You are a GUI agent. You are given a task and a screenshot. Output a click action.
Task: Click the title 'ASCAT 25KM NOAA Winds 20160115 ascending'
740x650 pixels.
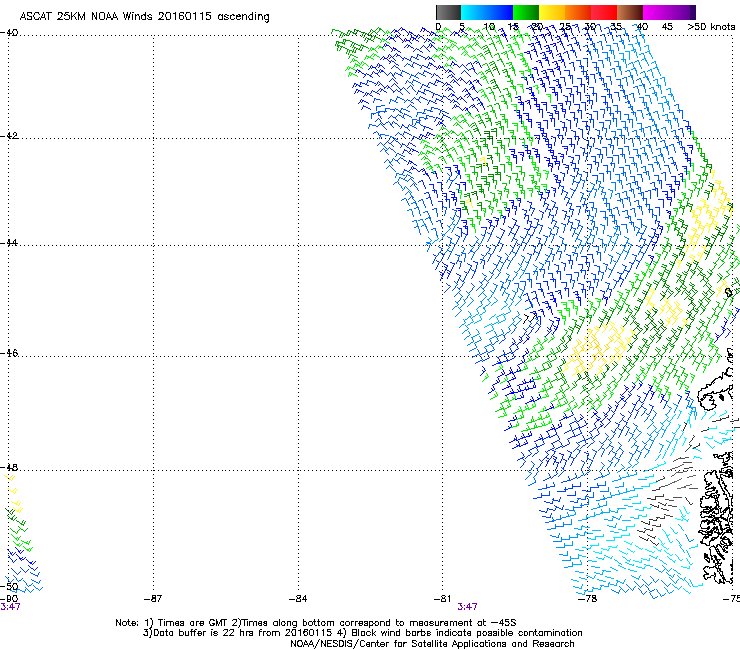144,17
